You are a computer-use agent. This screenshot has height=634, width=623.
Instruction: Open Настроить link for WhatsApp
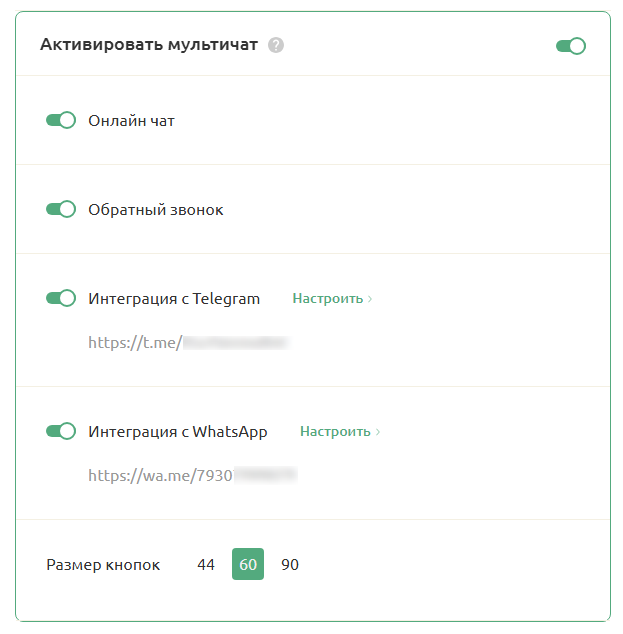[x=335, y=431]
